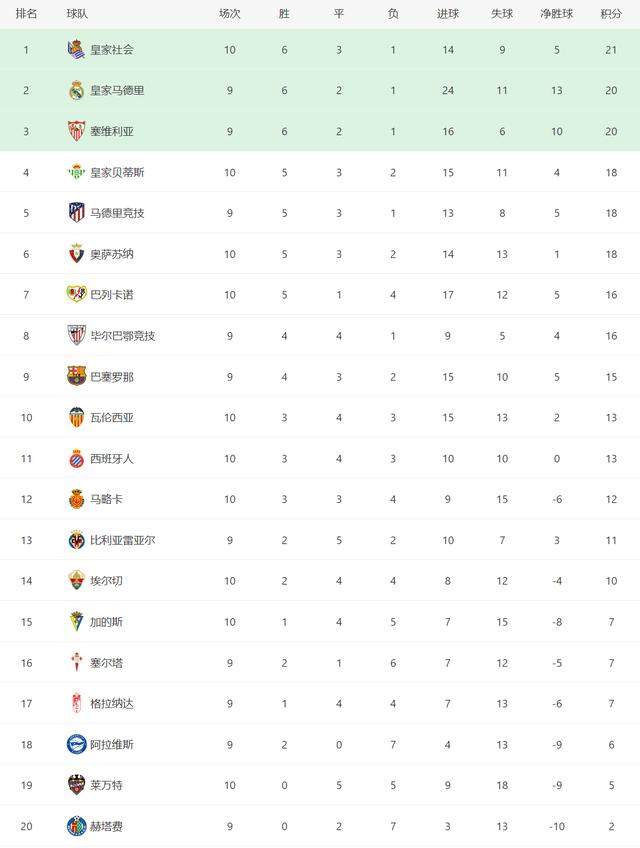The width and height of the screenshot is (640, 848).
Task: Click the Getafe (赫塔费) team crest
Action: pos(76,826)
